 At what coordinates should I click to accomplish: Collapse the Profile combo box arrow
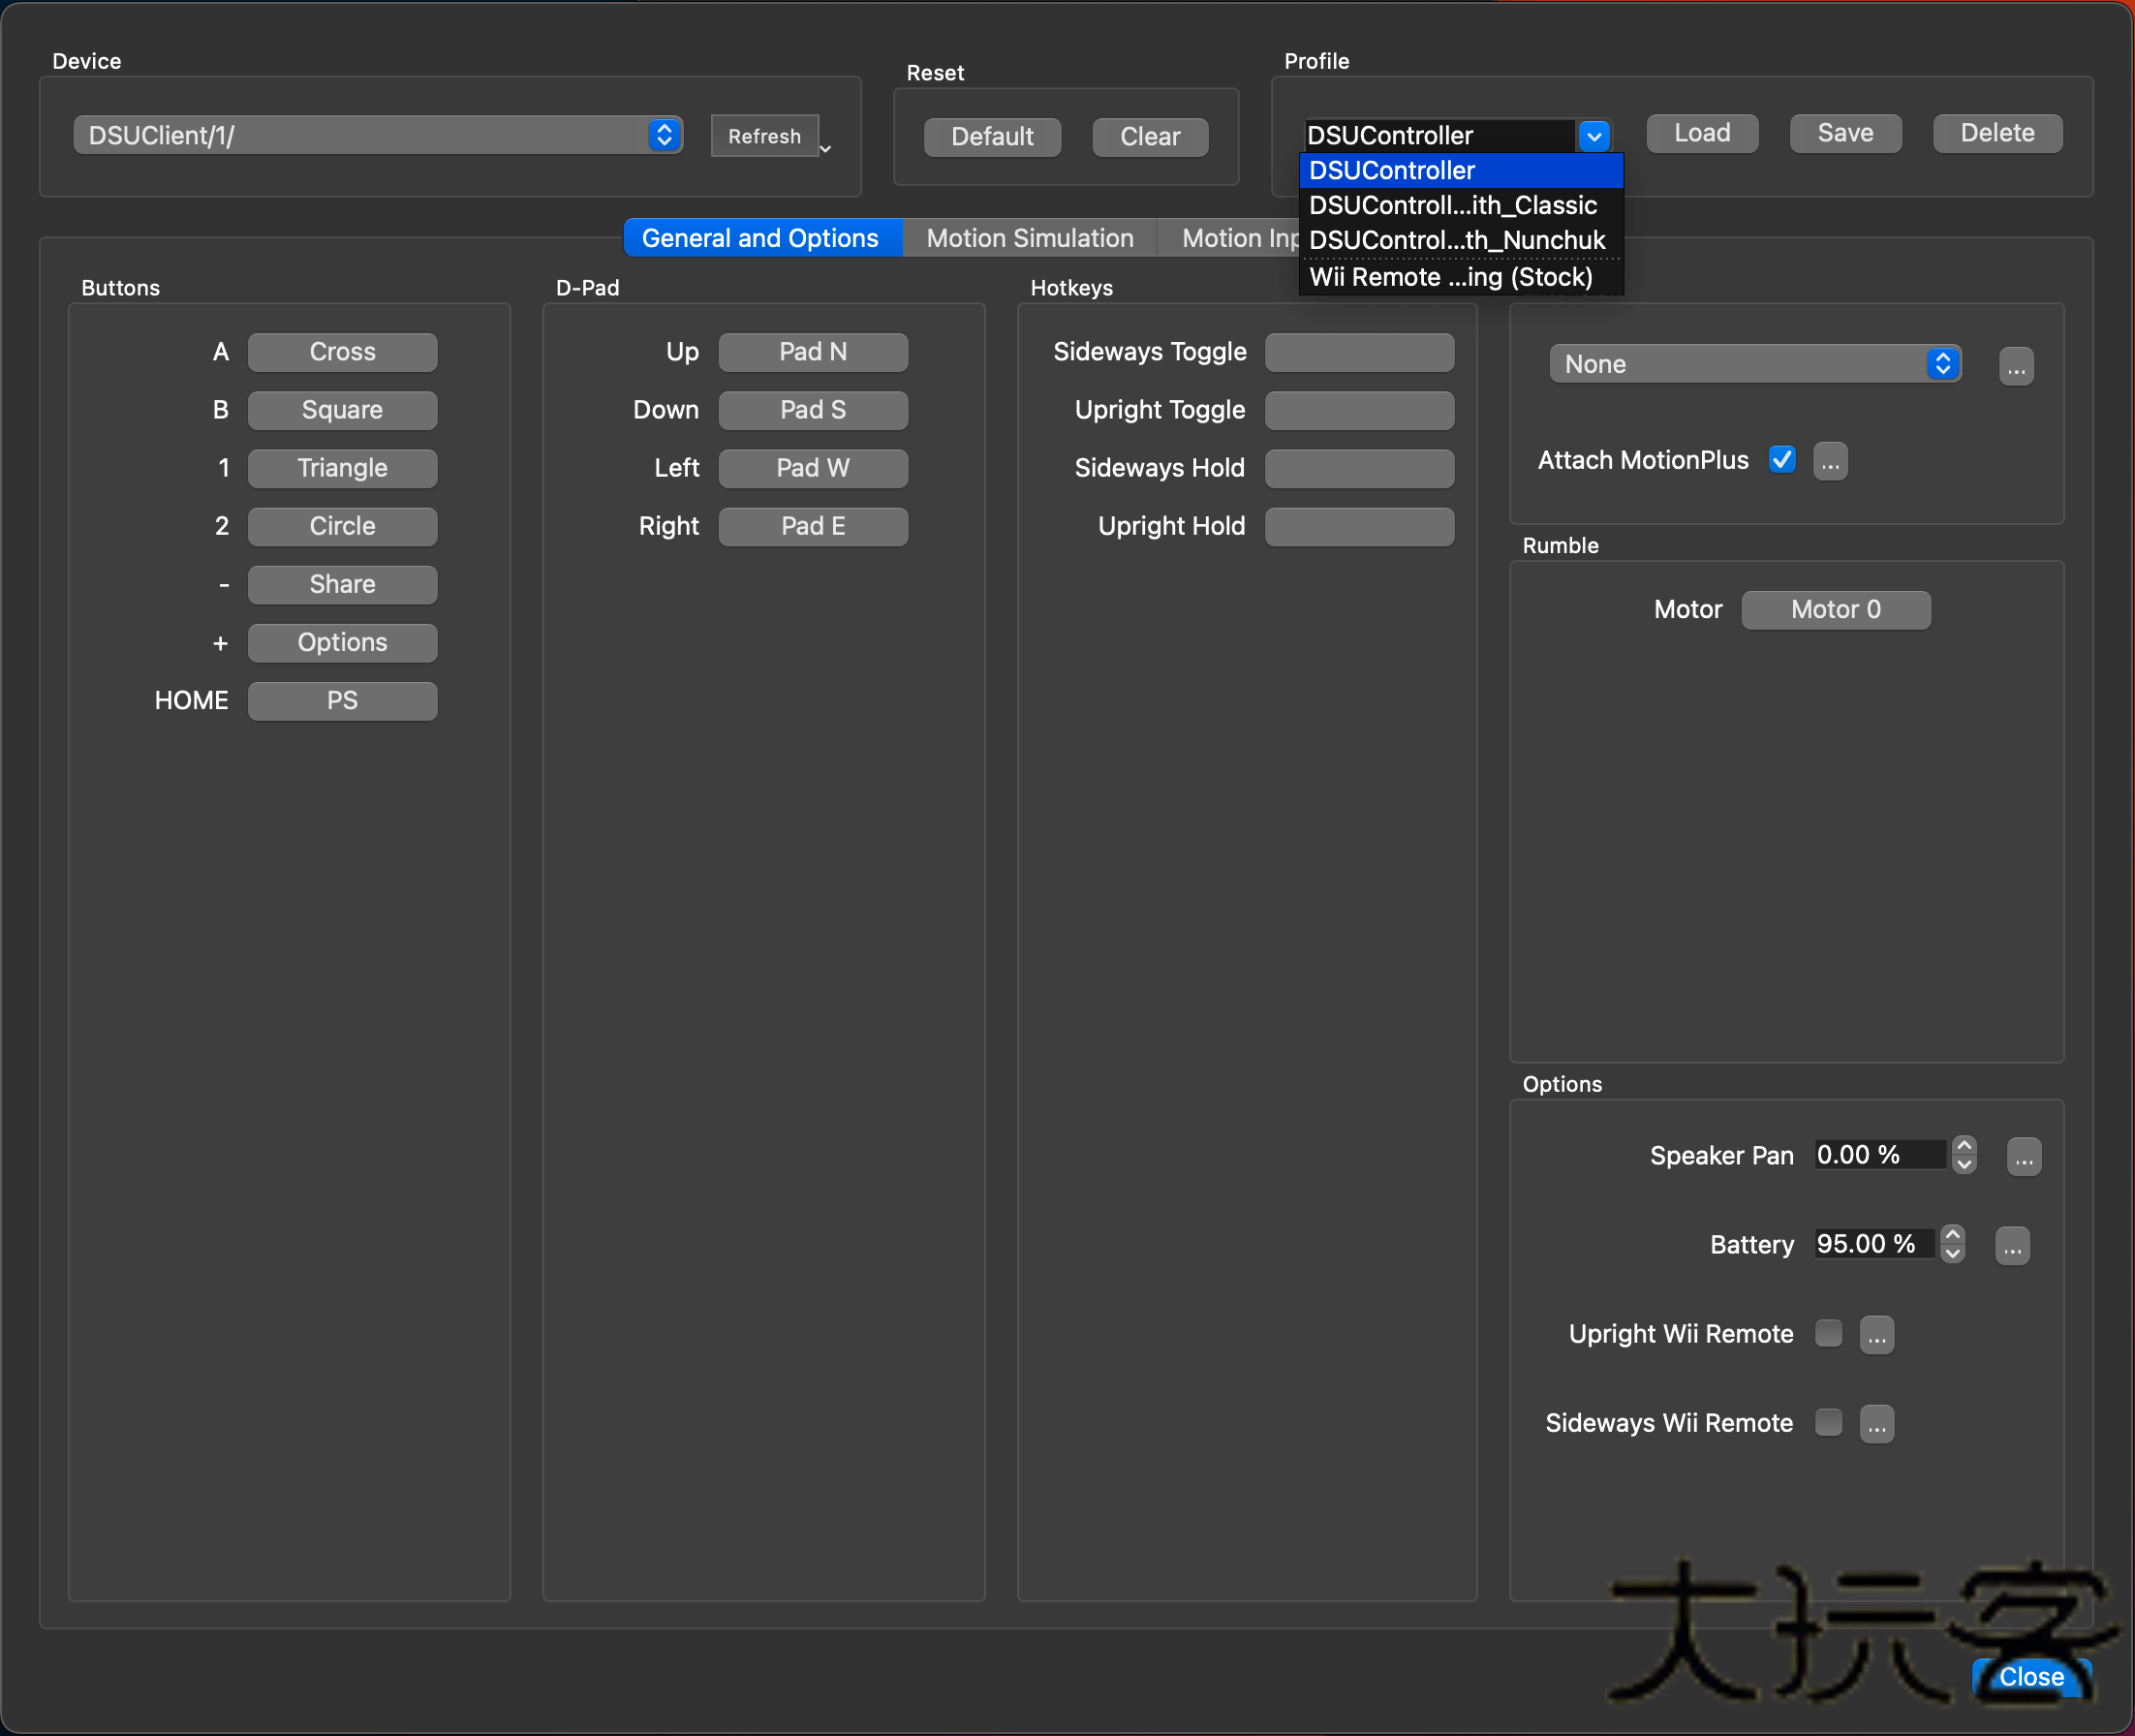[x=1593, y=135]
